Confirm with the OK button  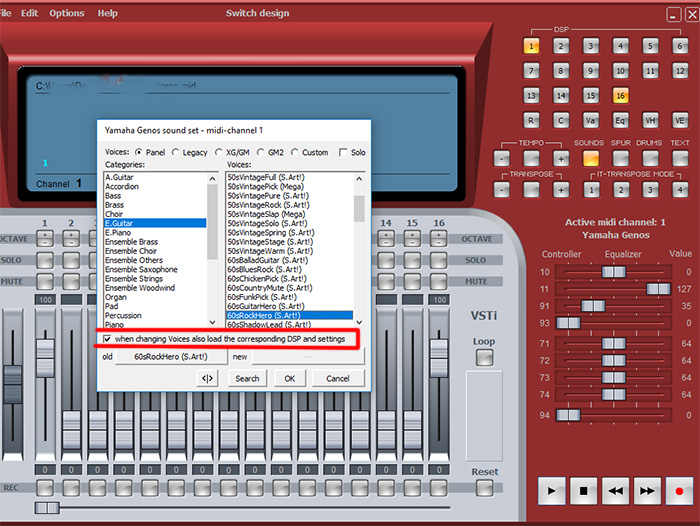(x=290, y=378)
